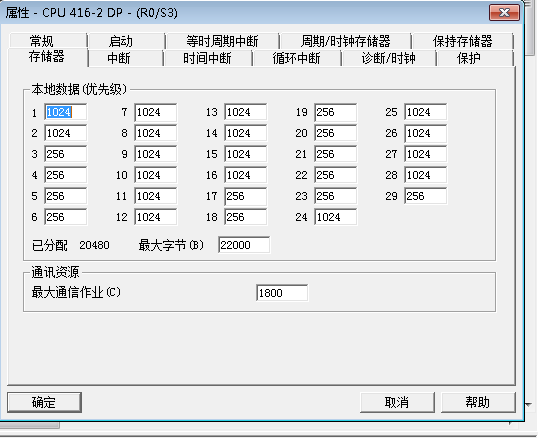The width and height of the screenshot is (538, 438).
Task: Click priority 8 local data field
Action: pos(155,133)
